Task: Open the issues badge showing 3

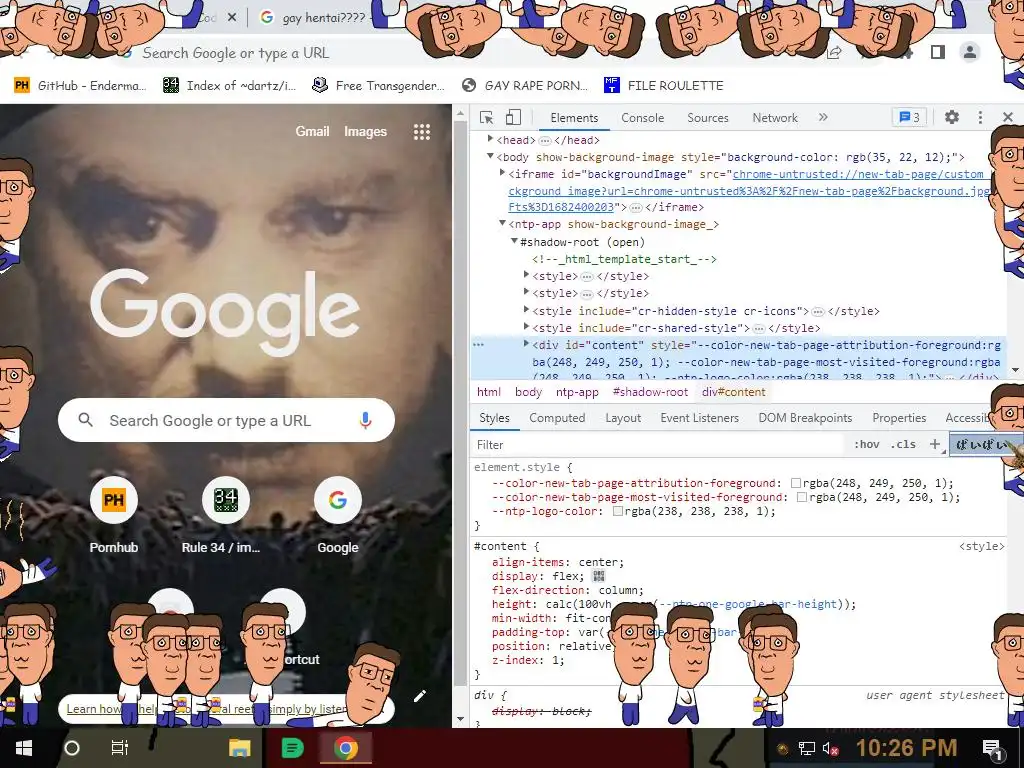Action: coord(909,117)
